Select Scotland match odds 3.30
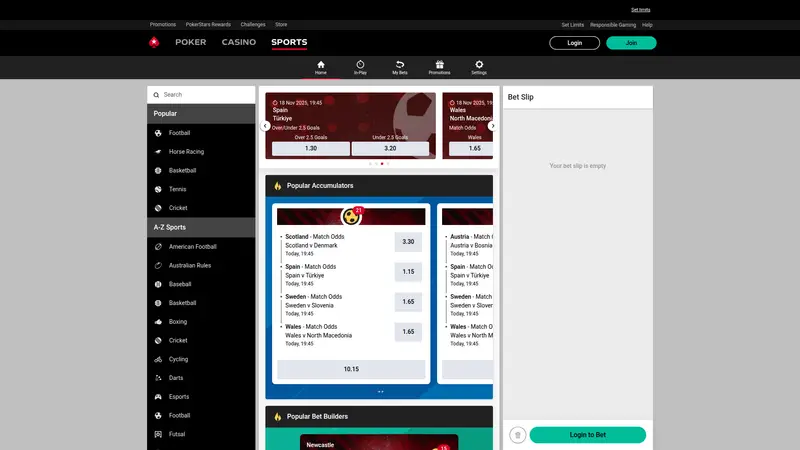Screen dimensions: 800x450 [408, 242]
